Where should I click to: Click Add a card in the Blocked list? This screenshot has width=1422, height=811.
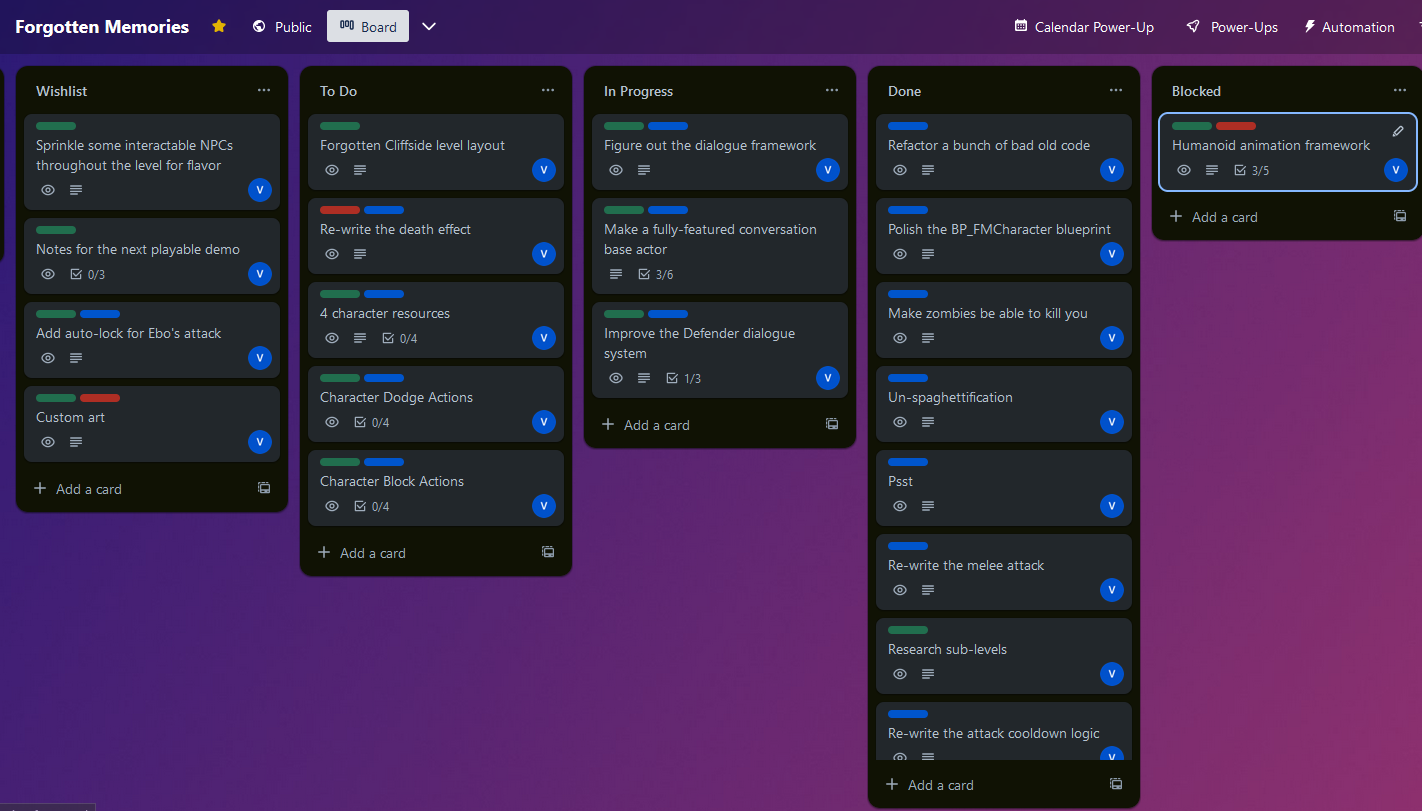(1214, 216)
